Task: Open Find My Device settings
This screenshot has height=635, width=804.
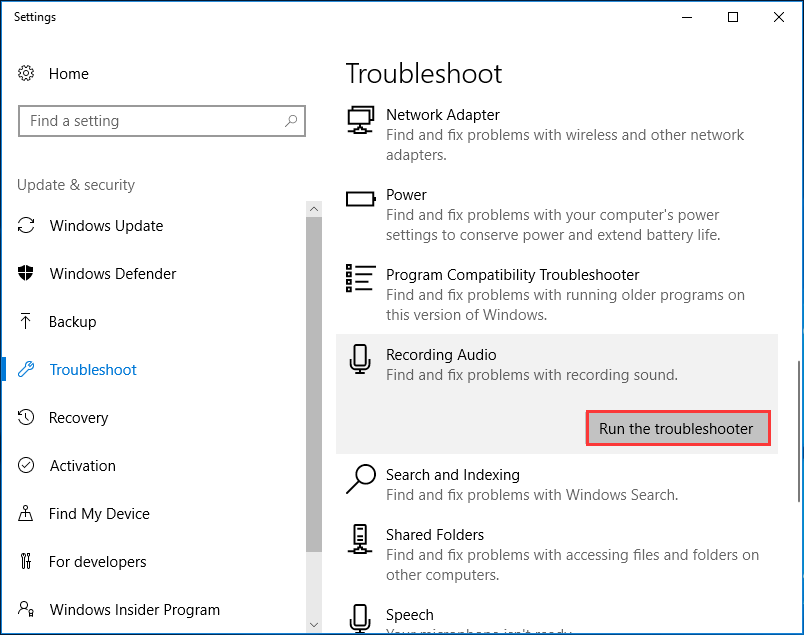Action: point(96,513)
